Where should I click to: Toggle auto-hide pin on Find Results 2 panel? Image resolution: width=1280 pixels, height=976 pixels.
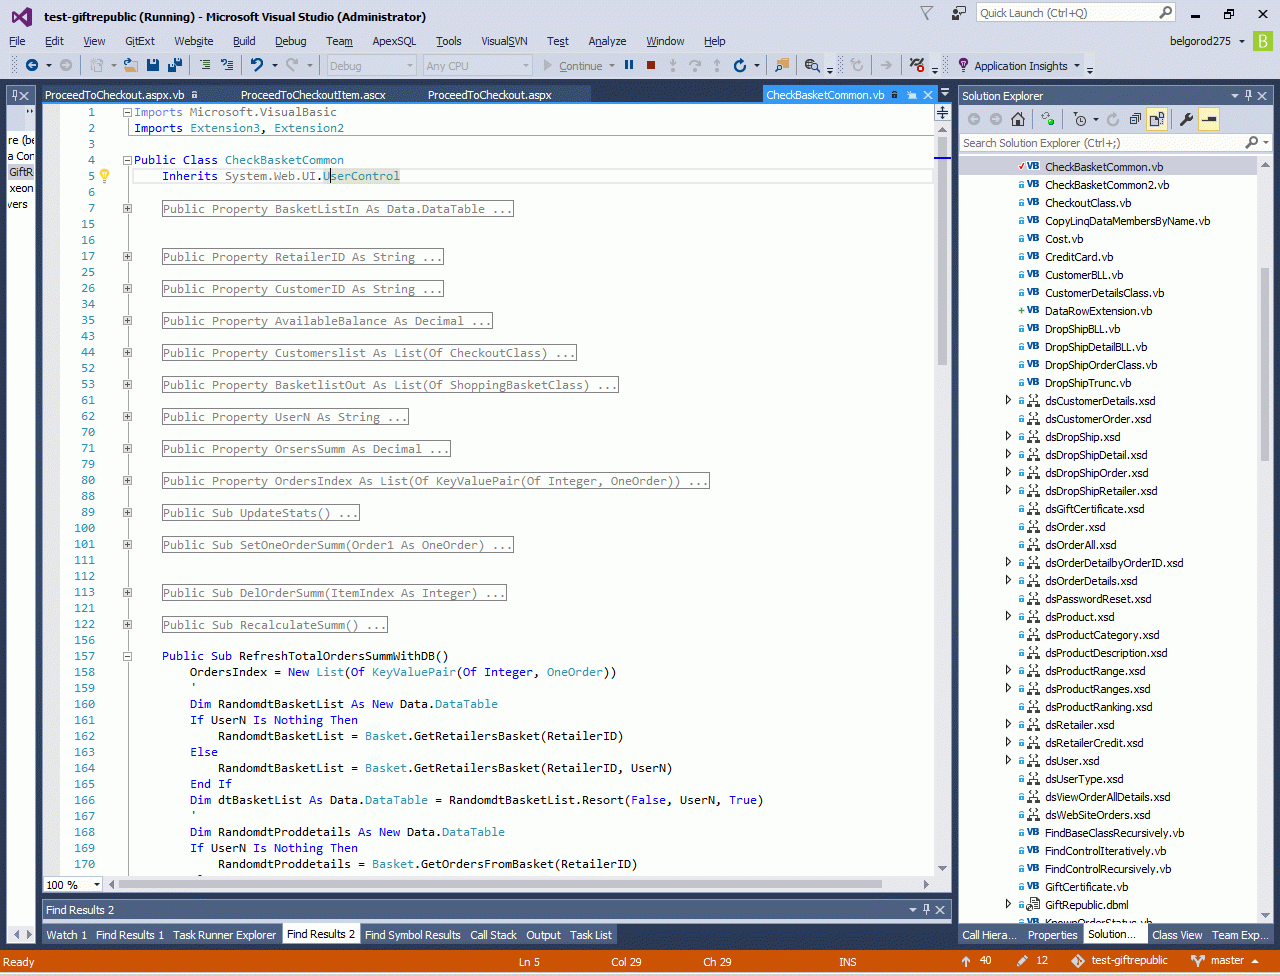926,909
